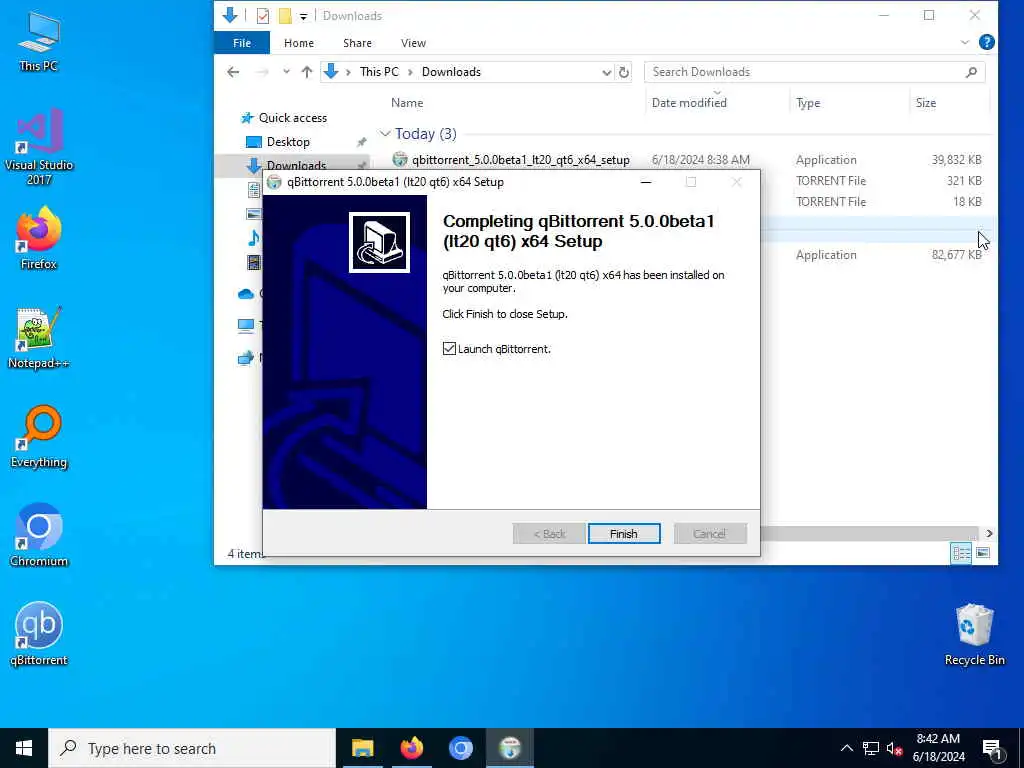The width and height of the screenshot is (1024, 768).
Task: Switch to the View ribbon tab
Action: (413, 43)
